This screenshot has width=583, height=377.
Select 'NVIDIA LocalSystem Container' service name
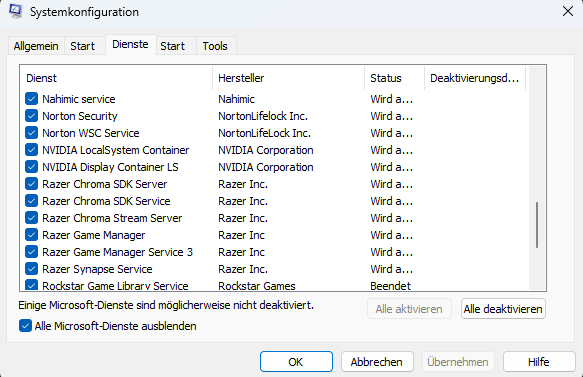[x=116, y=150]
